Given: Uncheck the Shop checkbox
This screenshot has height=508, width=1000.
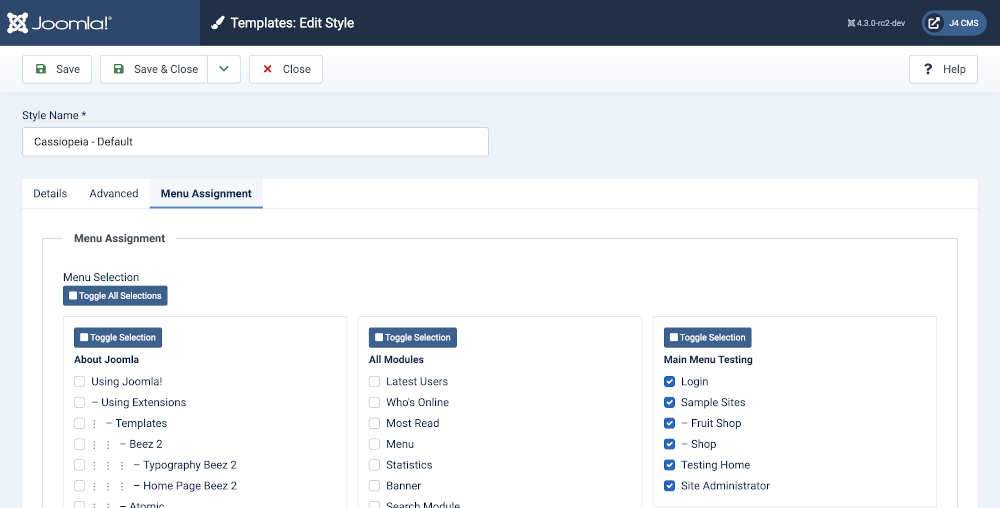Looking at the screenshot, I should [x=670, y=444].
